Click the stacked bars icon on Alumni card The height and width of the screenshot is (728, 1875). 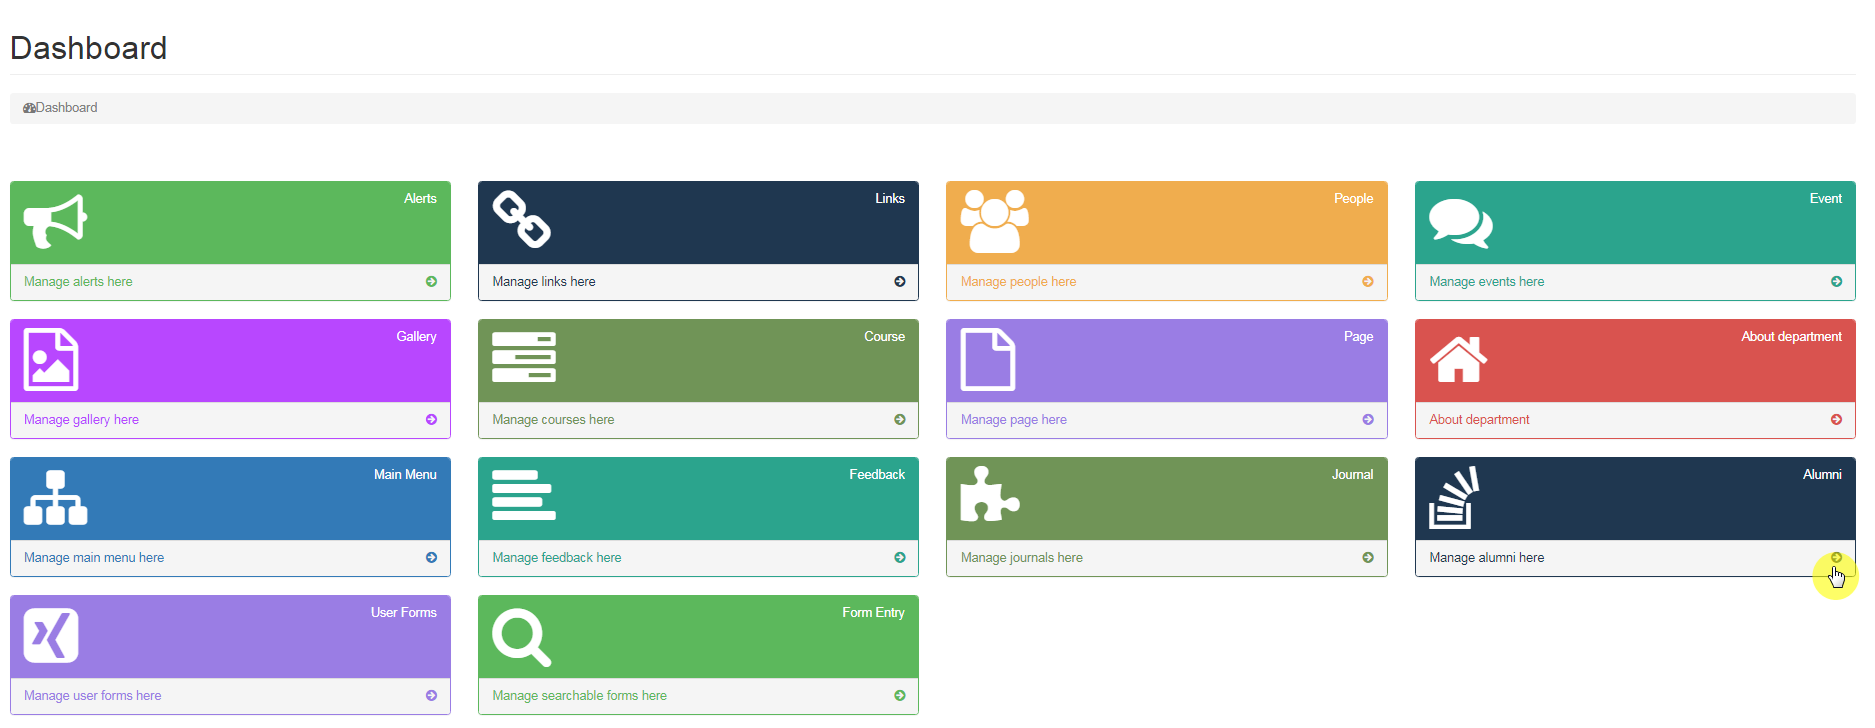[x=1454, y=497]
